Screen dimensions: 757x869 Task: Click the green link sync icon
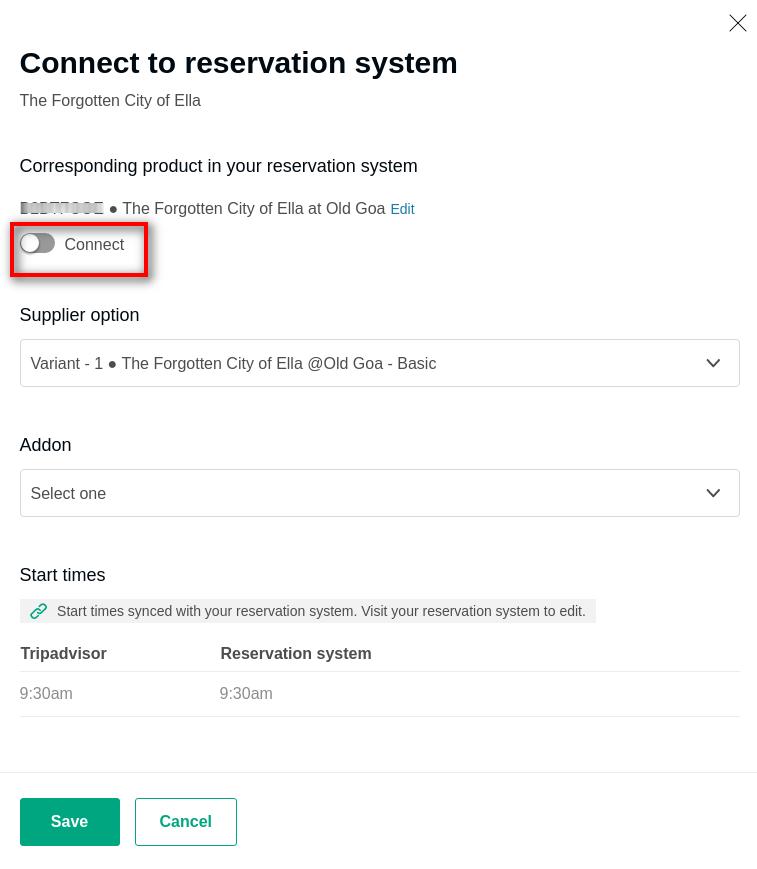(39, 611)
